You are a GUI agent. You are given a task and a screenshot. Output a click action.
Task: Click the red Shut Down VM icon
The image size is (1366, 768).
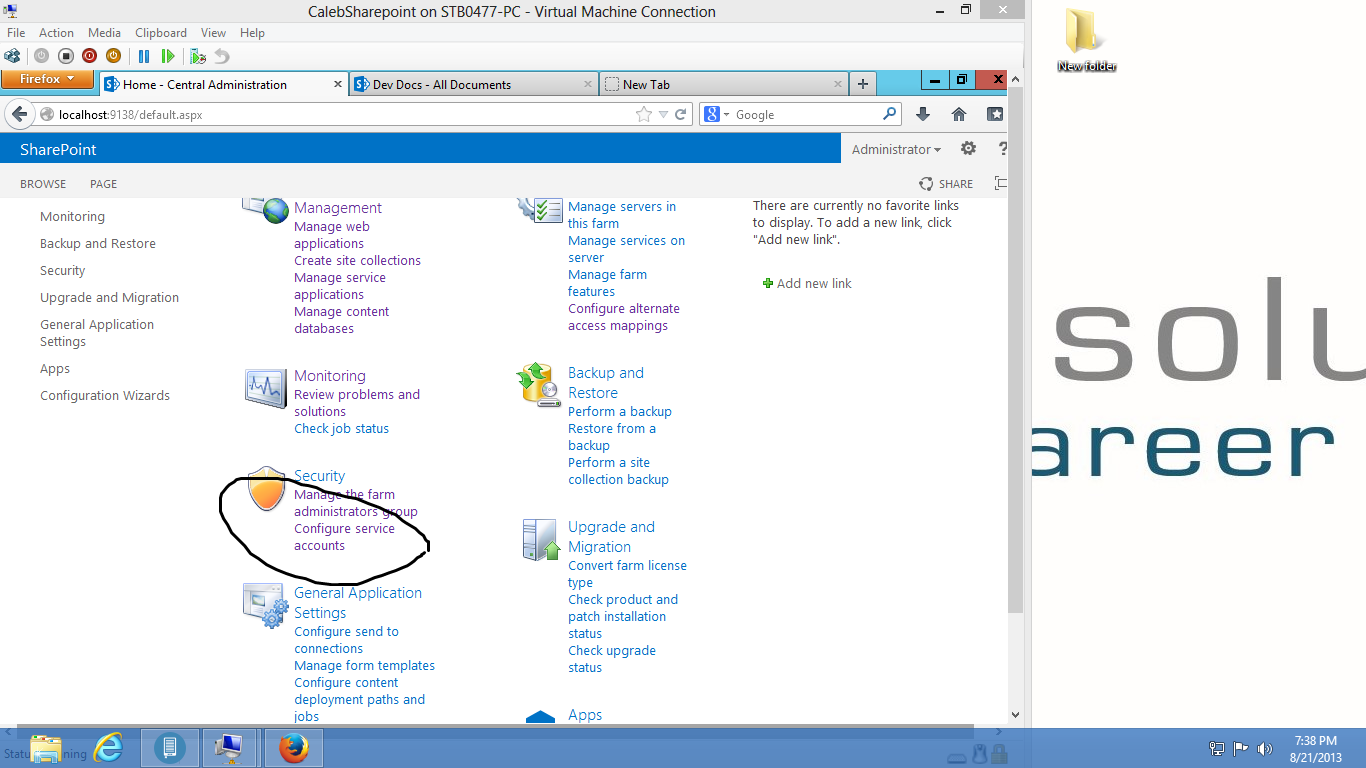point(89,57)
